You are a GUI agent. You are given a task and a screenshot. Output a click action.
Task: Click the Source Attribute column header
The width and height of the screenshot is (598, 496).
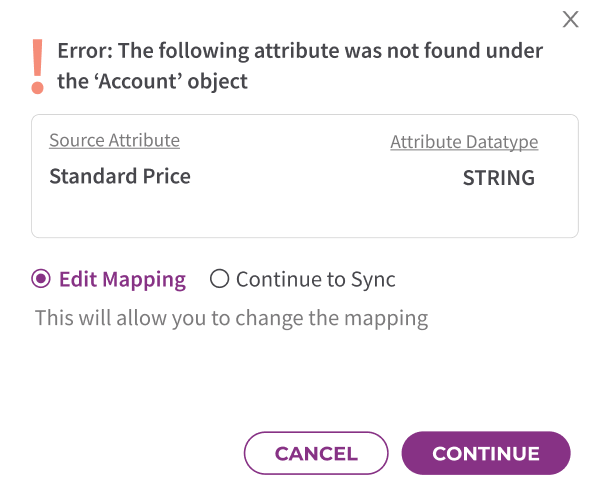[114, 140]
